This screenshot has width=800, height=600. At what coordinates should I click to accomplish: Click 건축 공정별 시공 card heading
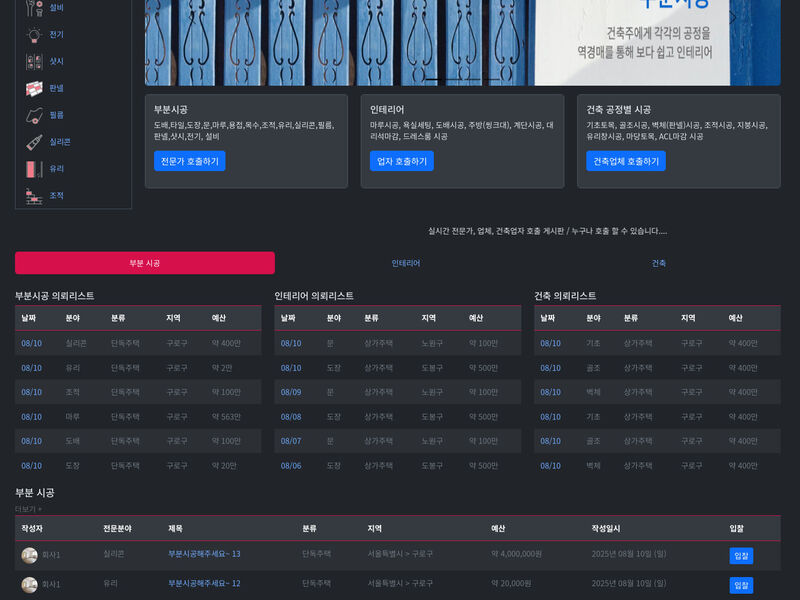tap(618, 110)
